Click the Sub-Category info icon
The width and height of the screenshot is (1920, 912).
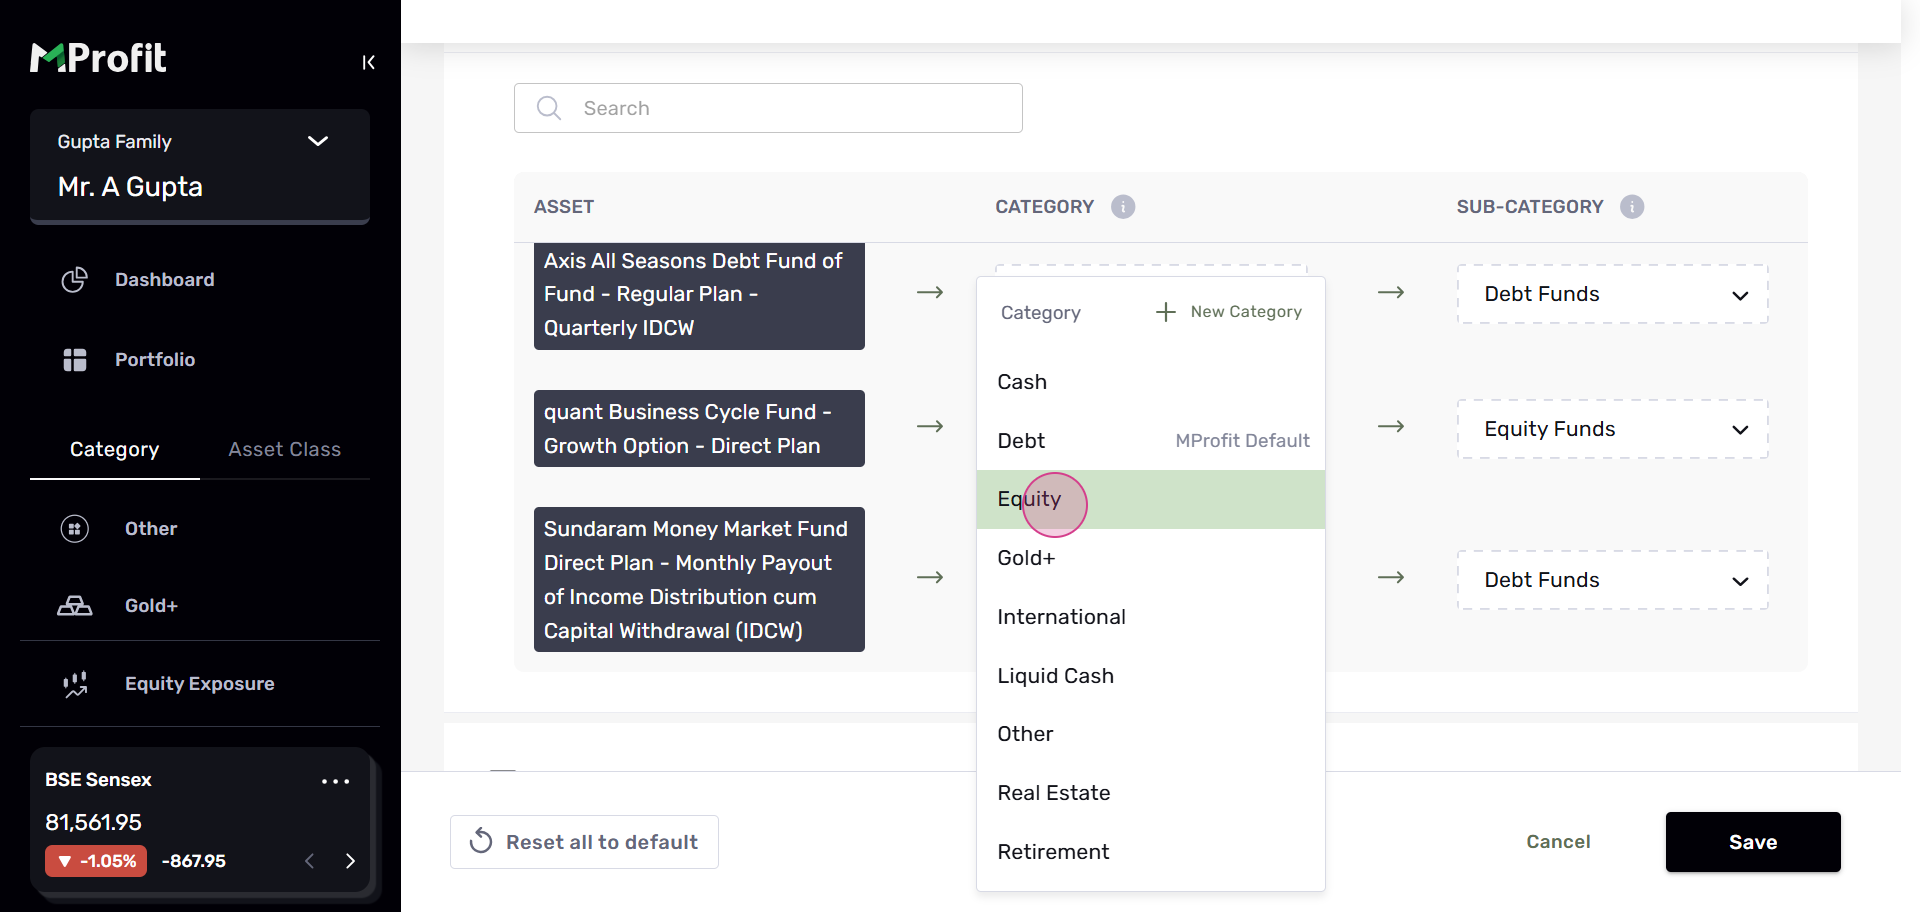[x=1632, y=207]
